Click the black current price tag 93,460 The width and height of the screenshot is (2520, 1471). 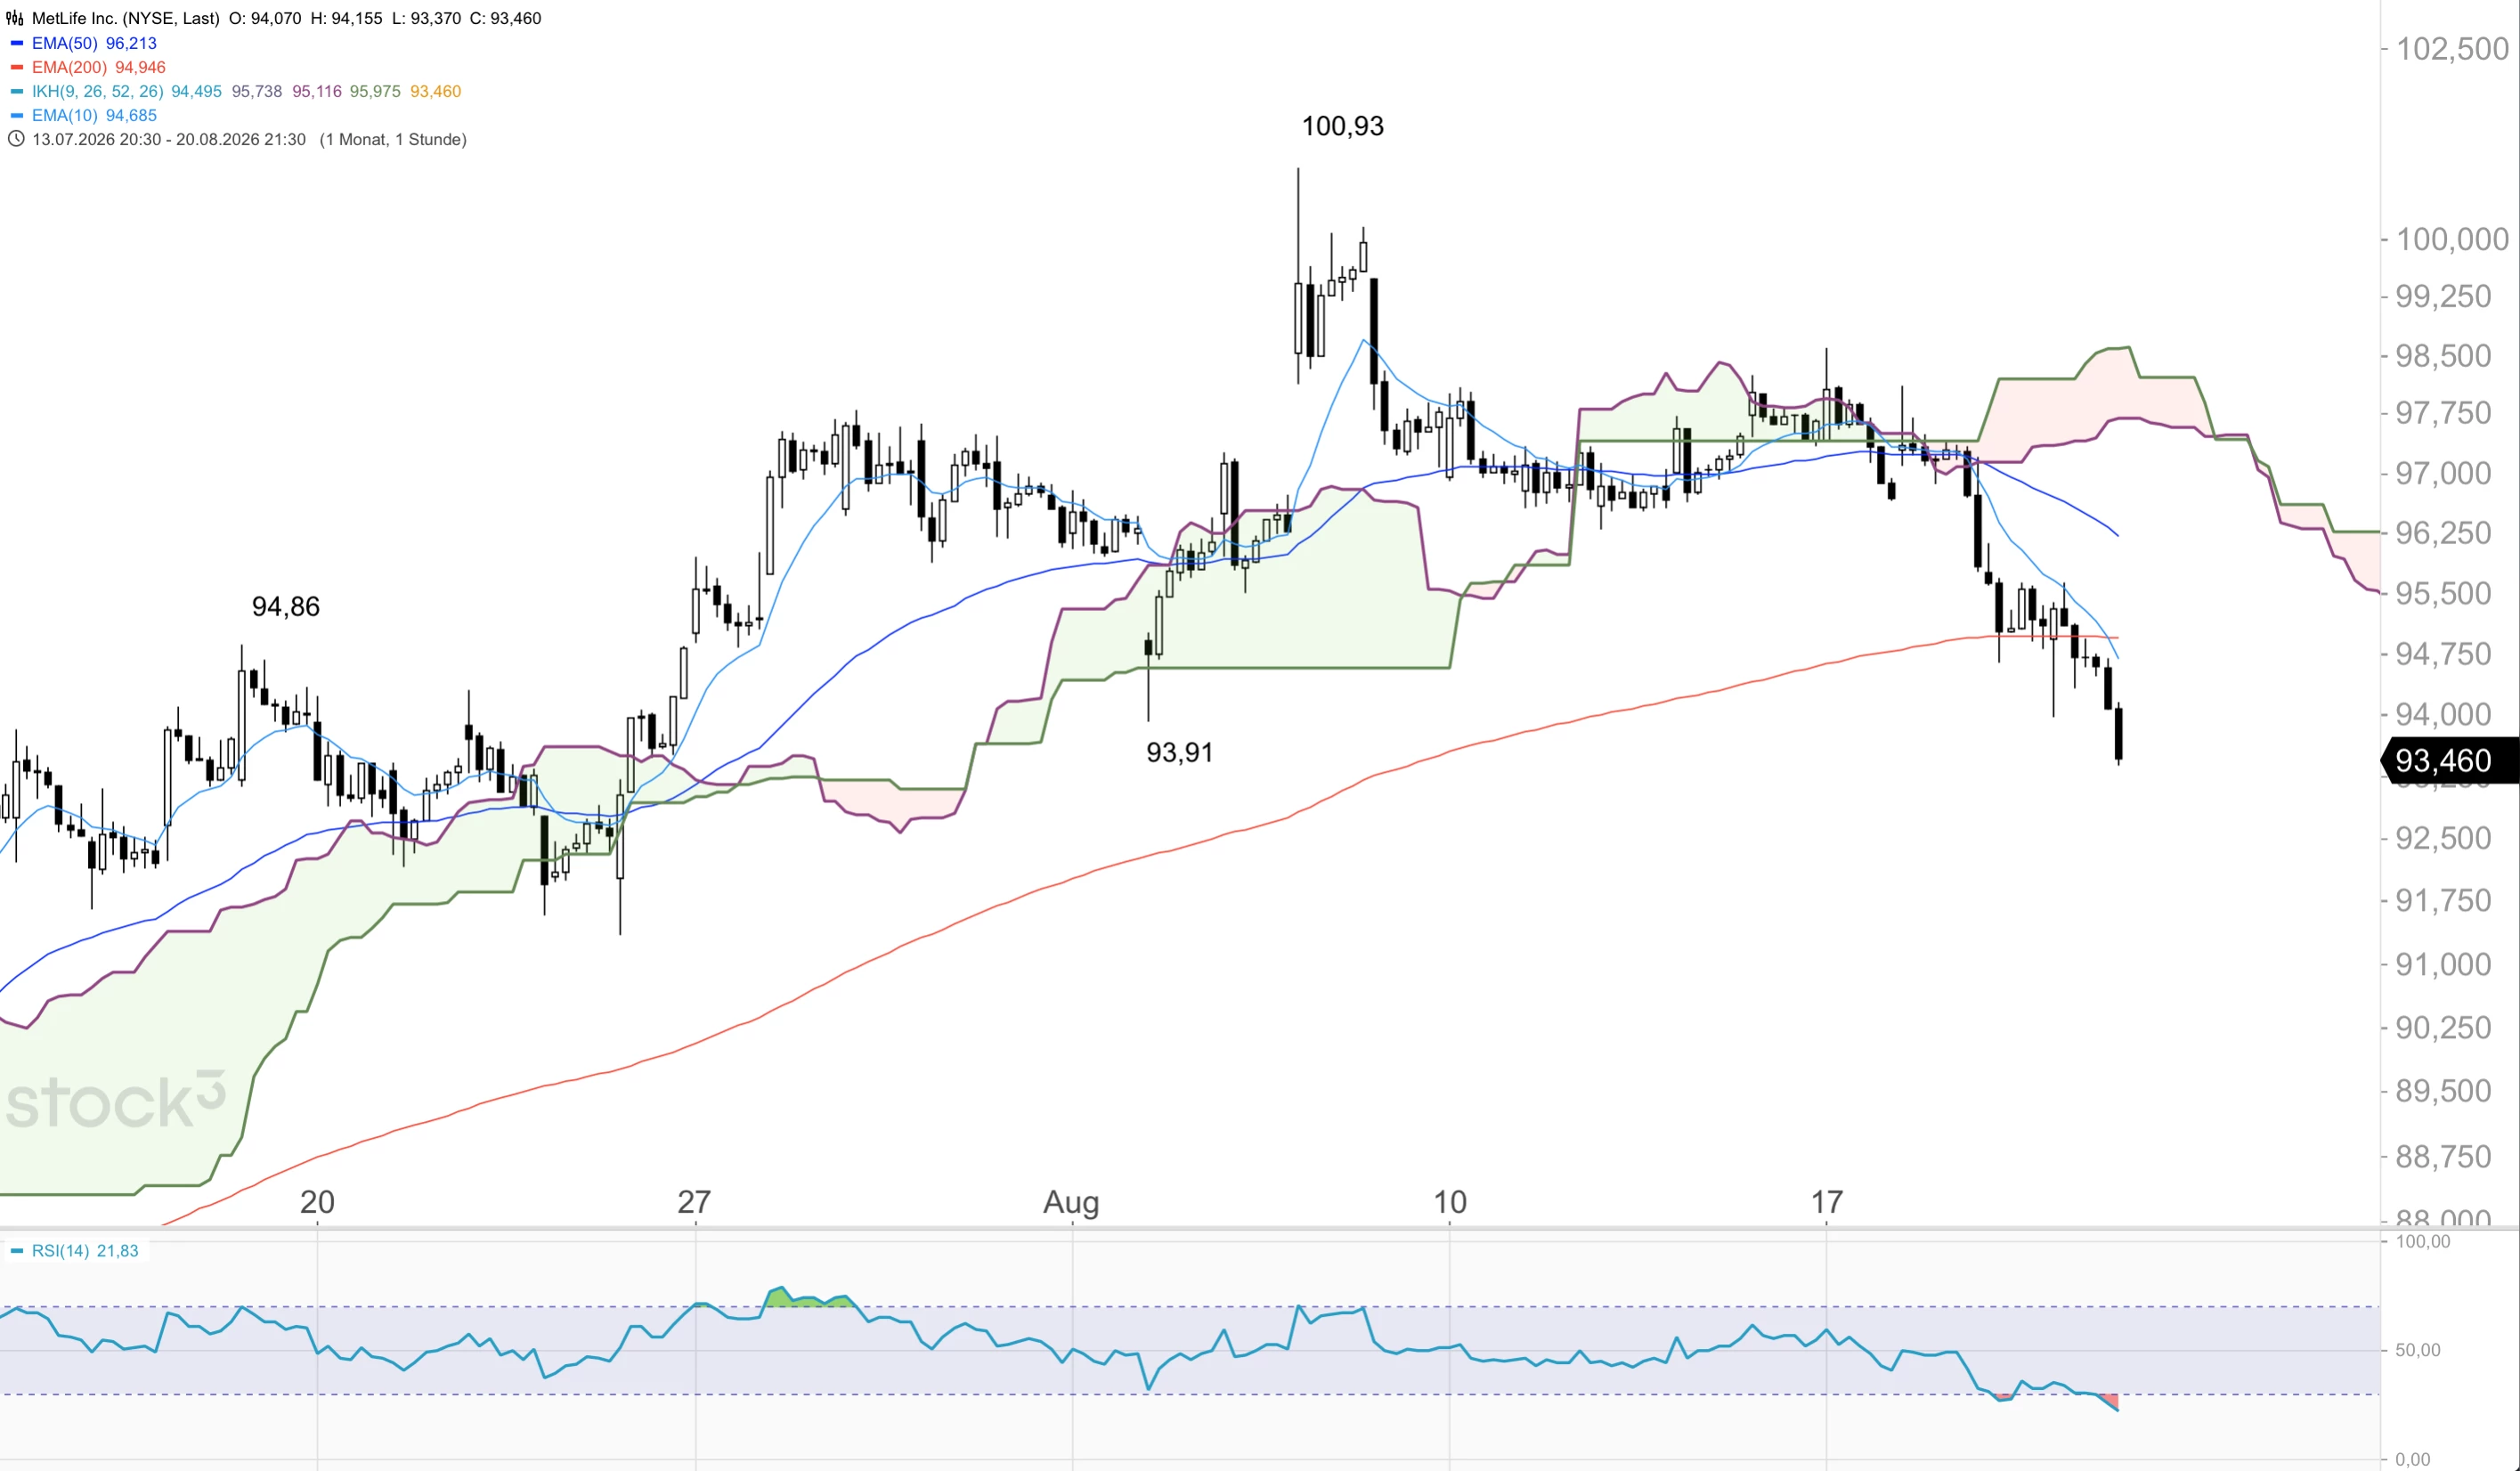2451,761
